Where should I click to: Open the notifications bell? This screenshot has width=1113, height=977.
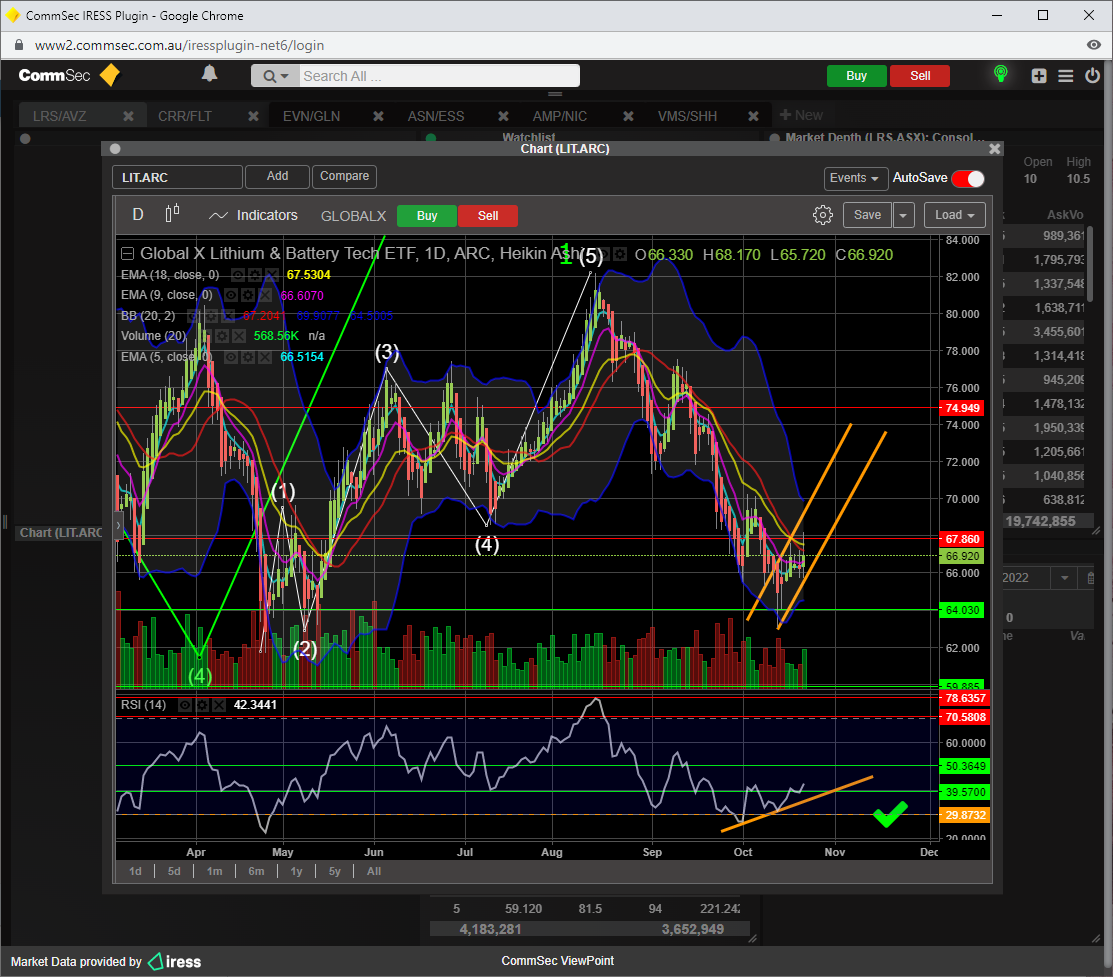(x=209, y=74)
